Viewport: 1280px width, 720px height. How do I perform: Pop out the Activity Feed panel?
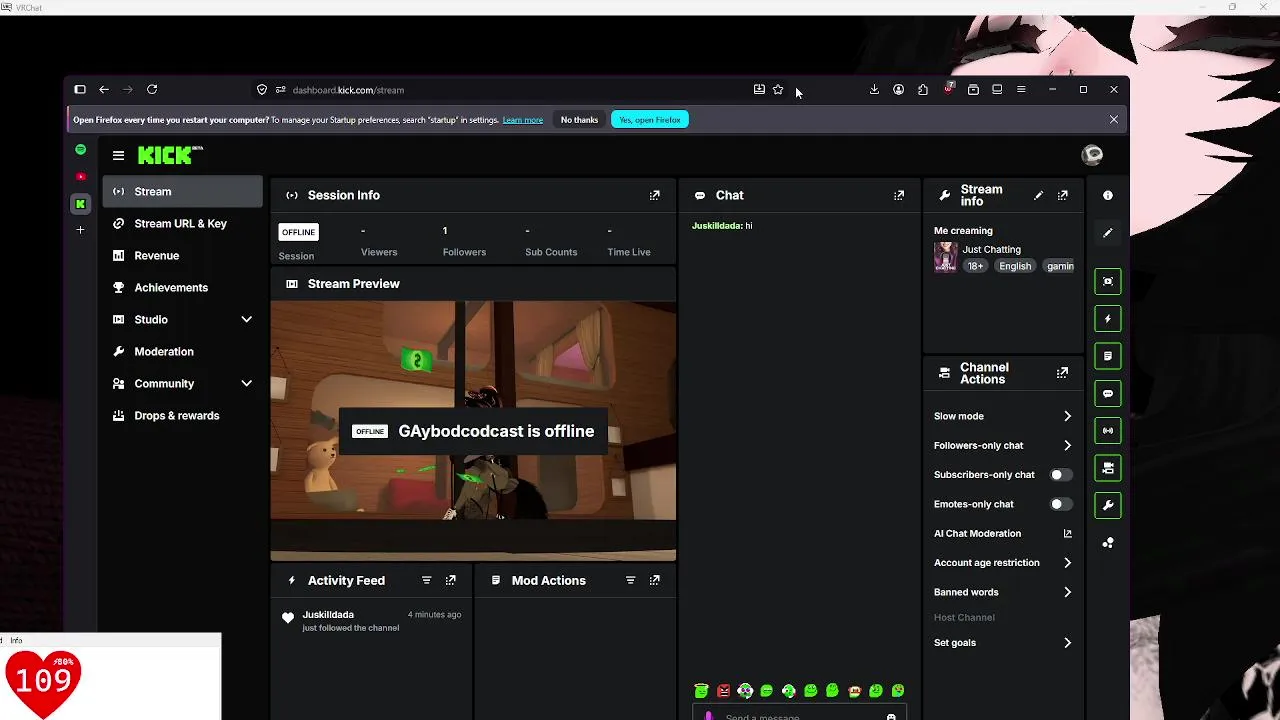point(450,580)
